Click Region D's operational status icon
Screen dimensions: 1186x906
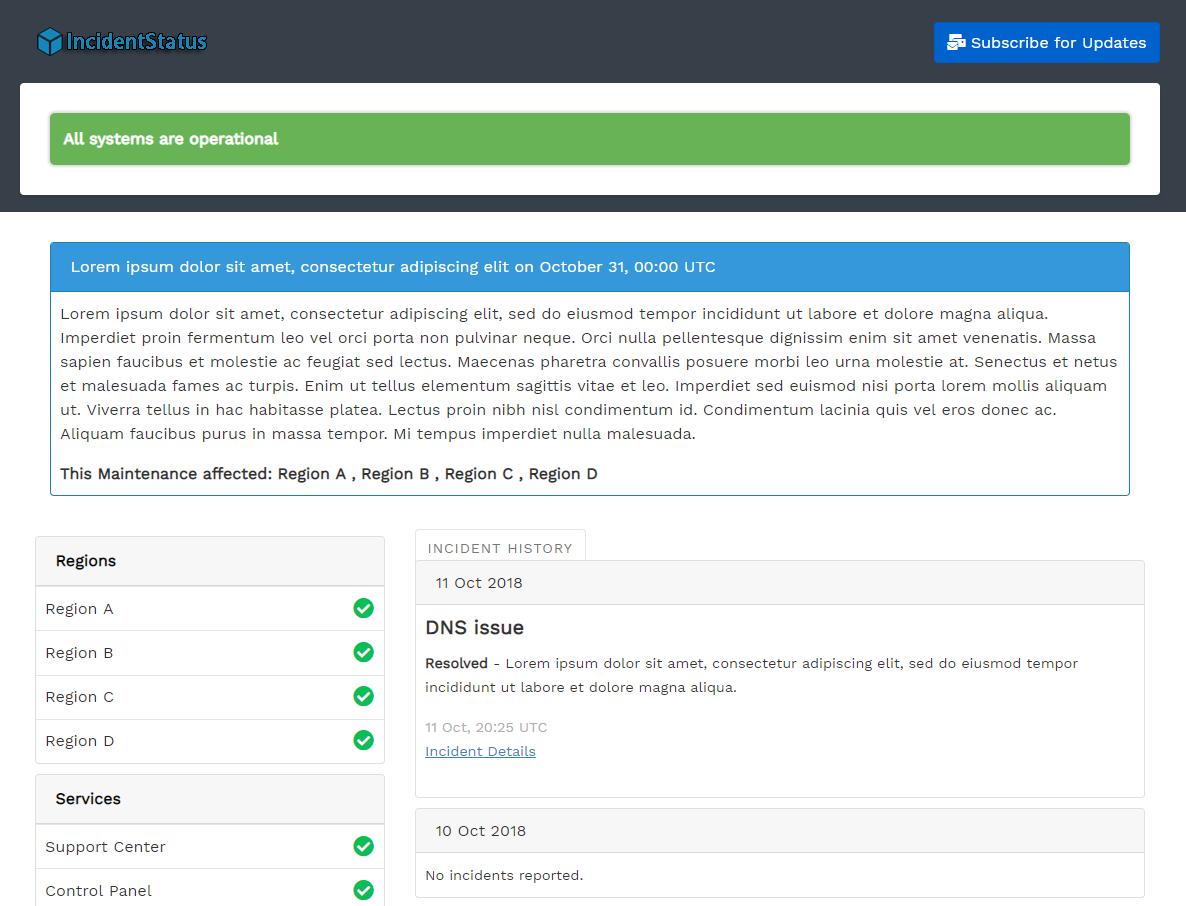point(363,740)
